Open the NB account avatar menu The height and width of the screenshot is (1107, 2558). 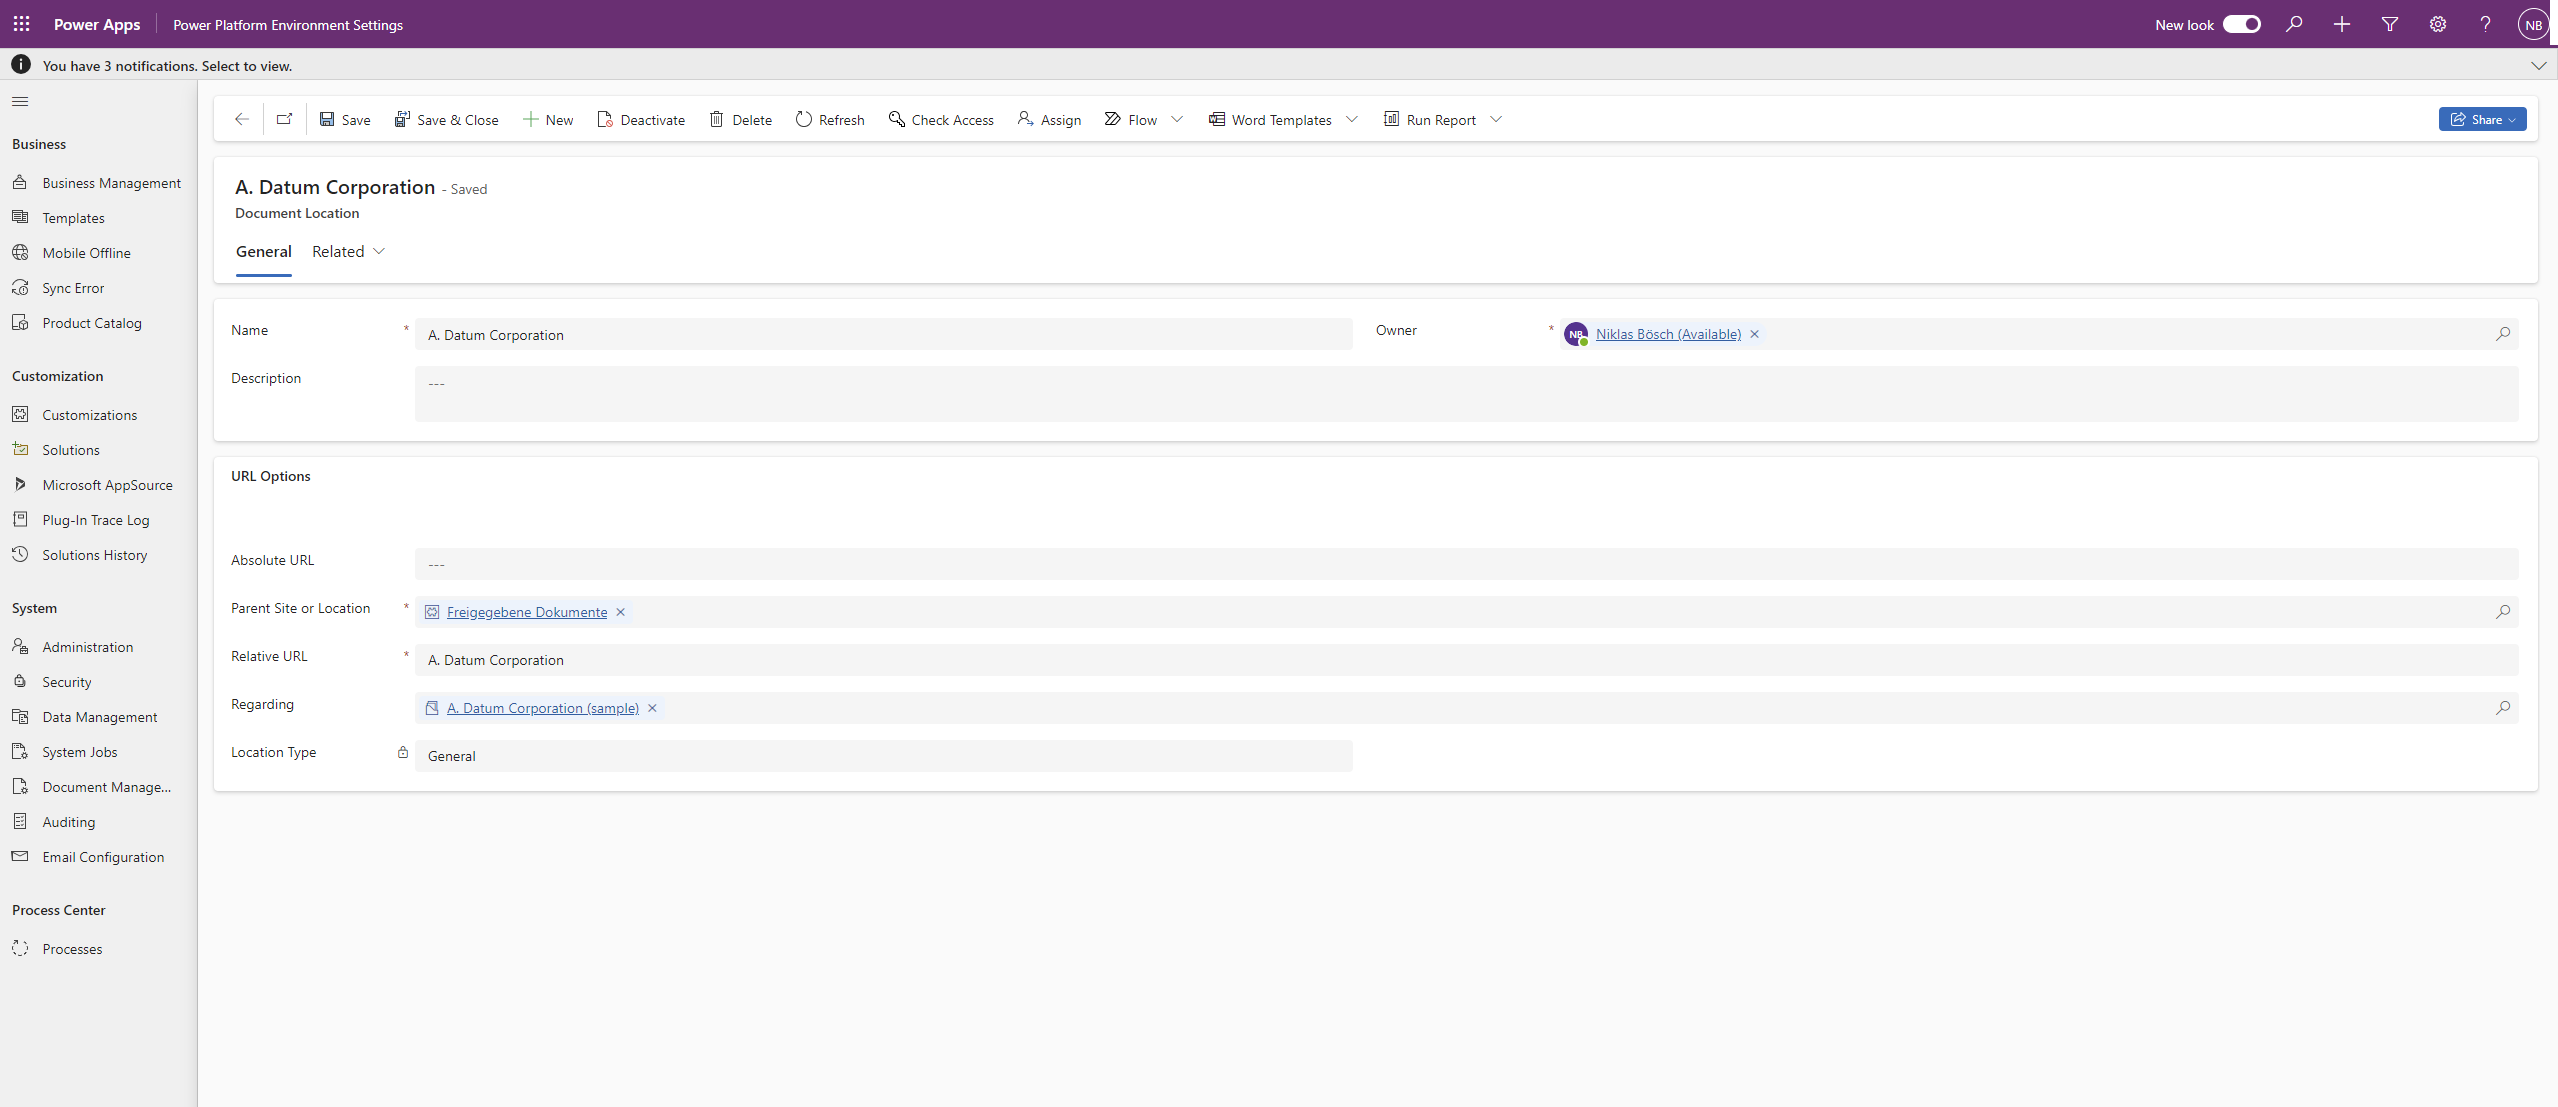click(2533, 25)
